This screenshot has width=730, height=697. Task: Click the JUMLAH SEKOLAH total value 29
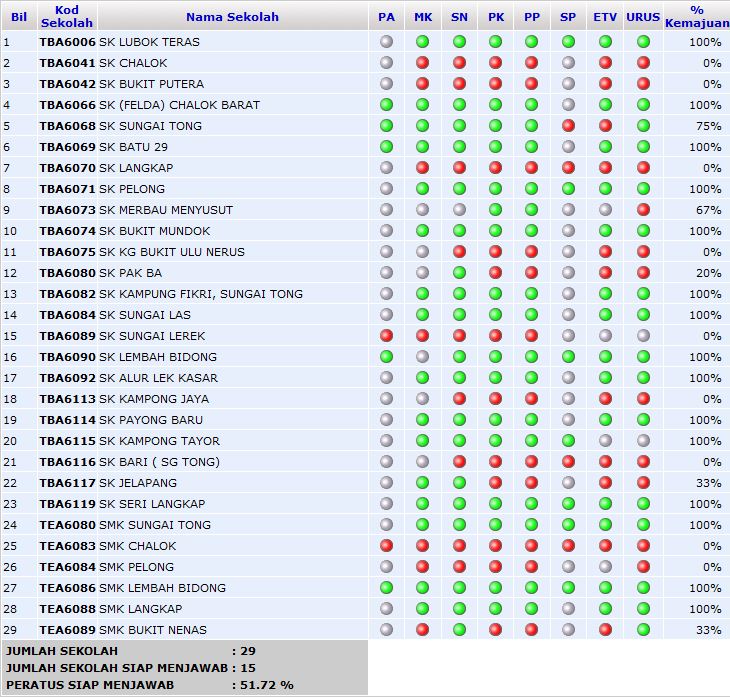[248, 651]
